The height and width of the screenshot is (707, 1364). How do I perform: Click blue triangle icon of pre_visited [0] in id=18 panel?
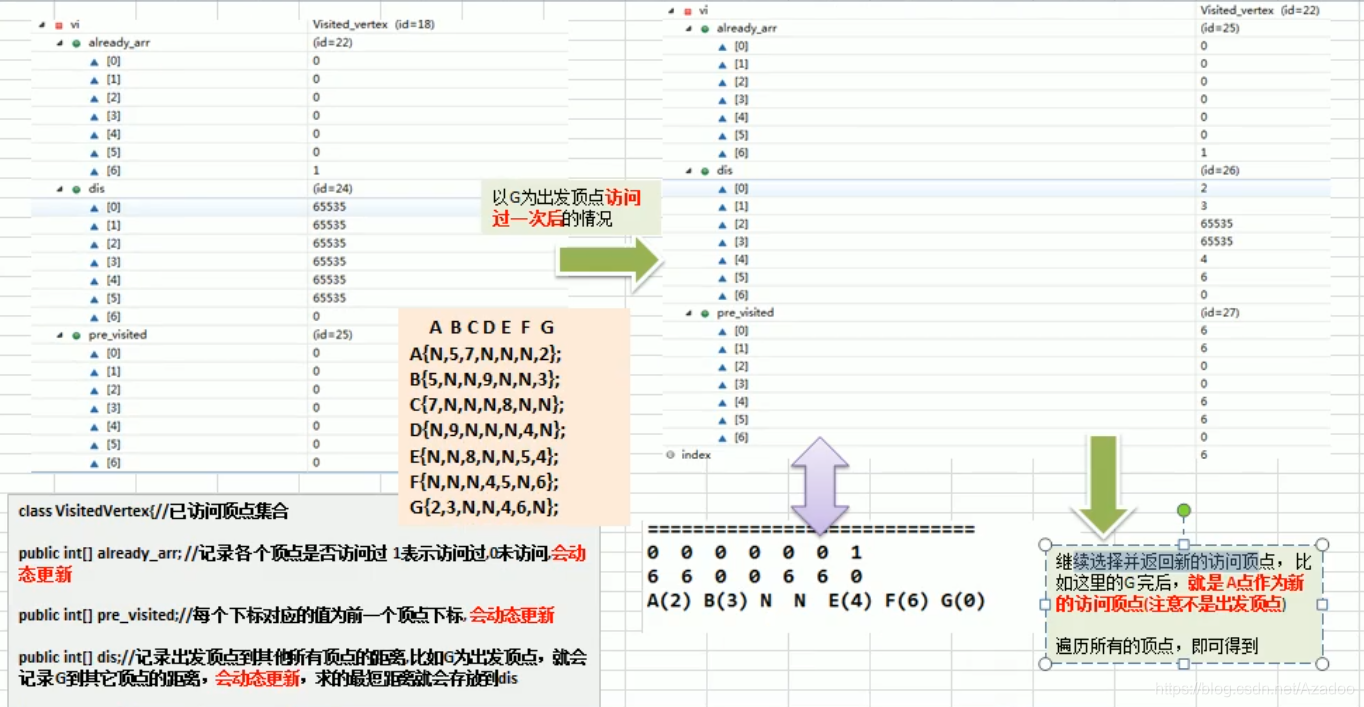[x=94, y=353]
